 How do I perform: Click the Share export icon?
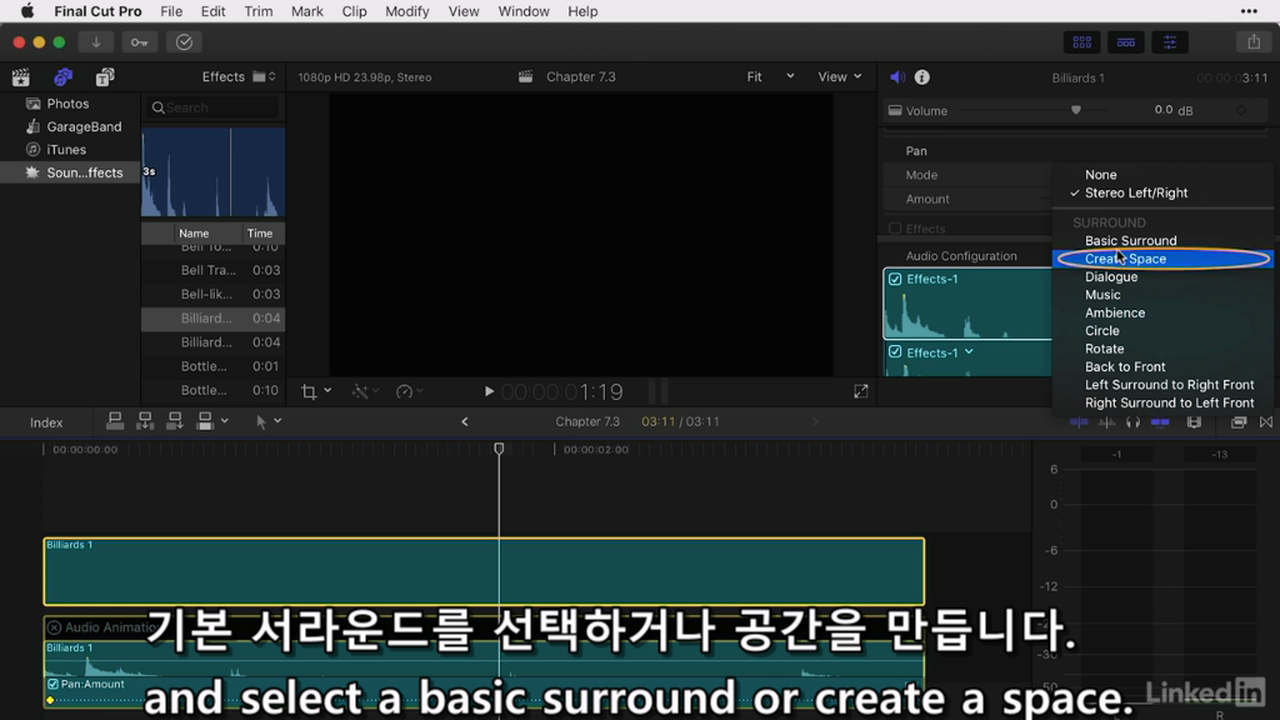[x=1254, y=42]
